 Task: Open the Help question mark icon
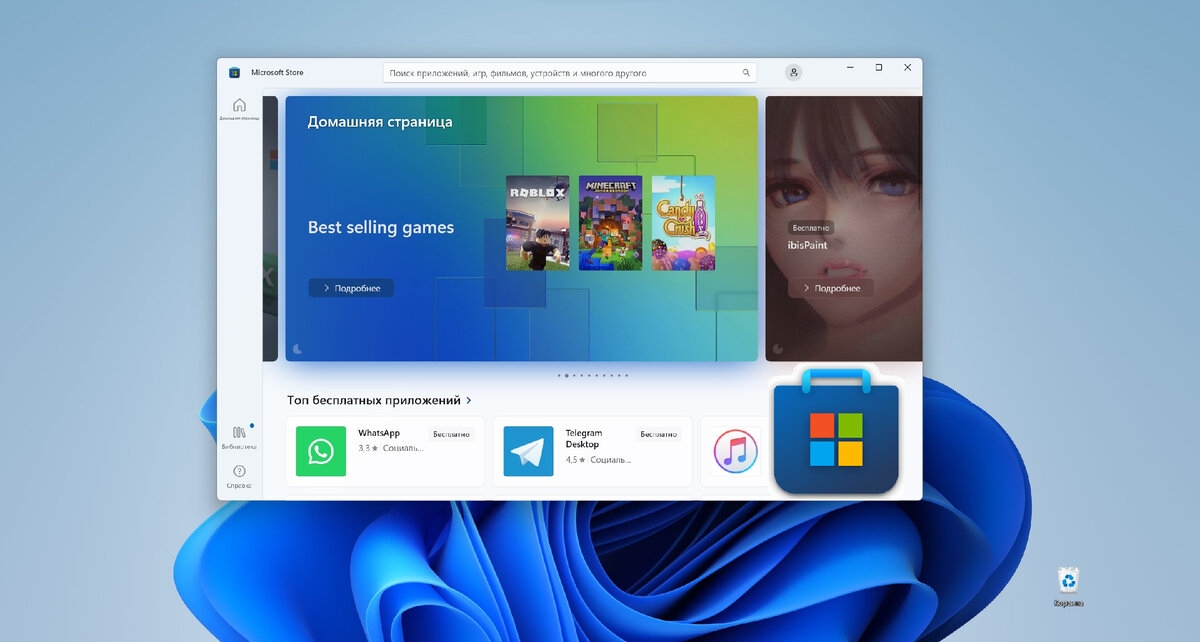pos(239,471)
